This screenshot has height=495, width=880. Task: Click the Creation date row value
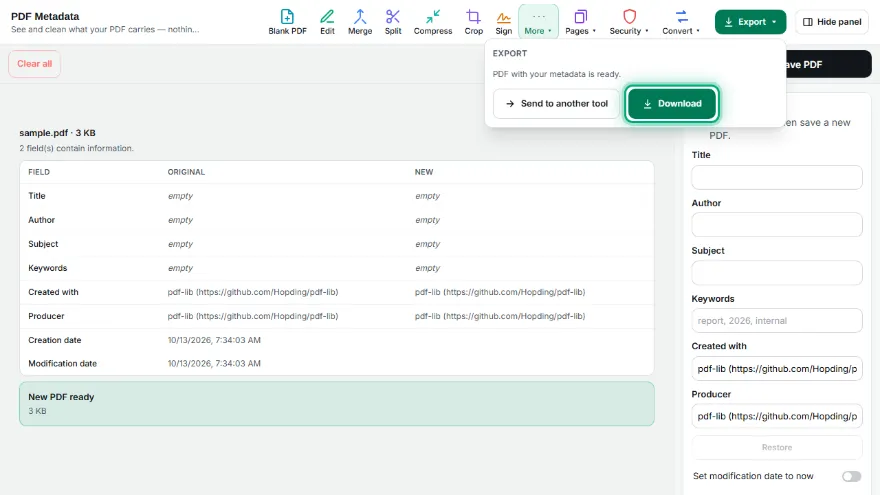[x=214, y=340]
